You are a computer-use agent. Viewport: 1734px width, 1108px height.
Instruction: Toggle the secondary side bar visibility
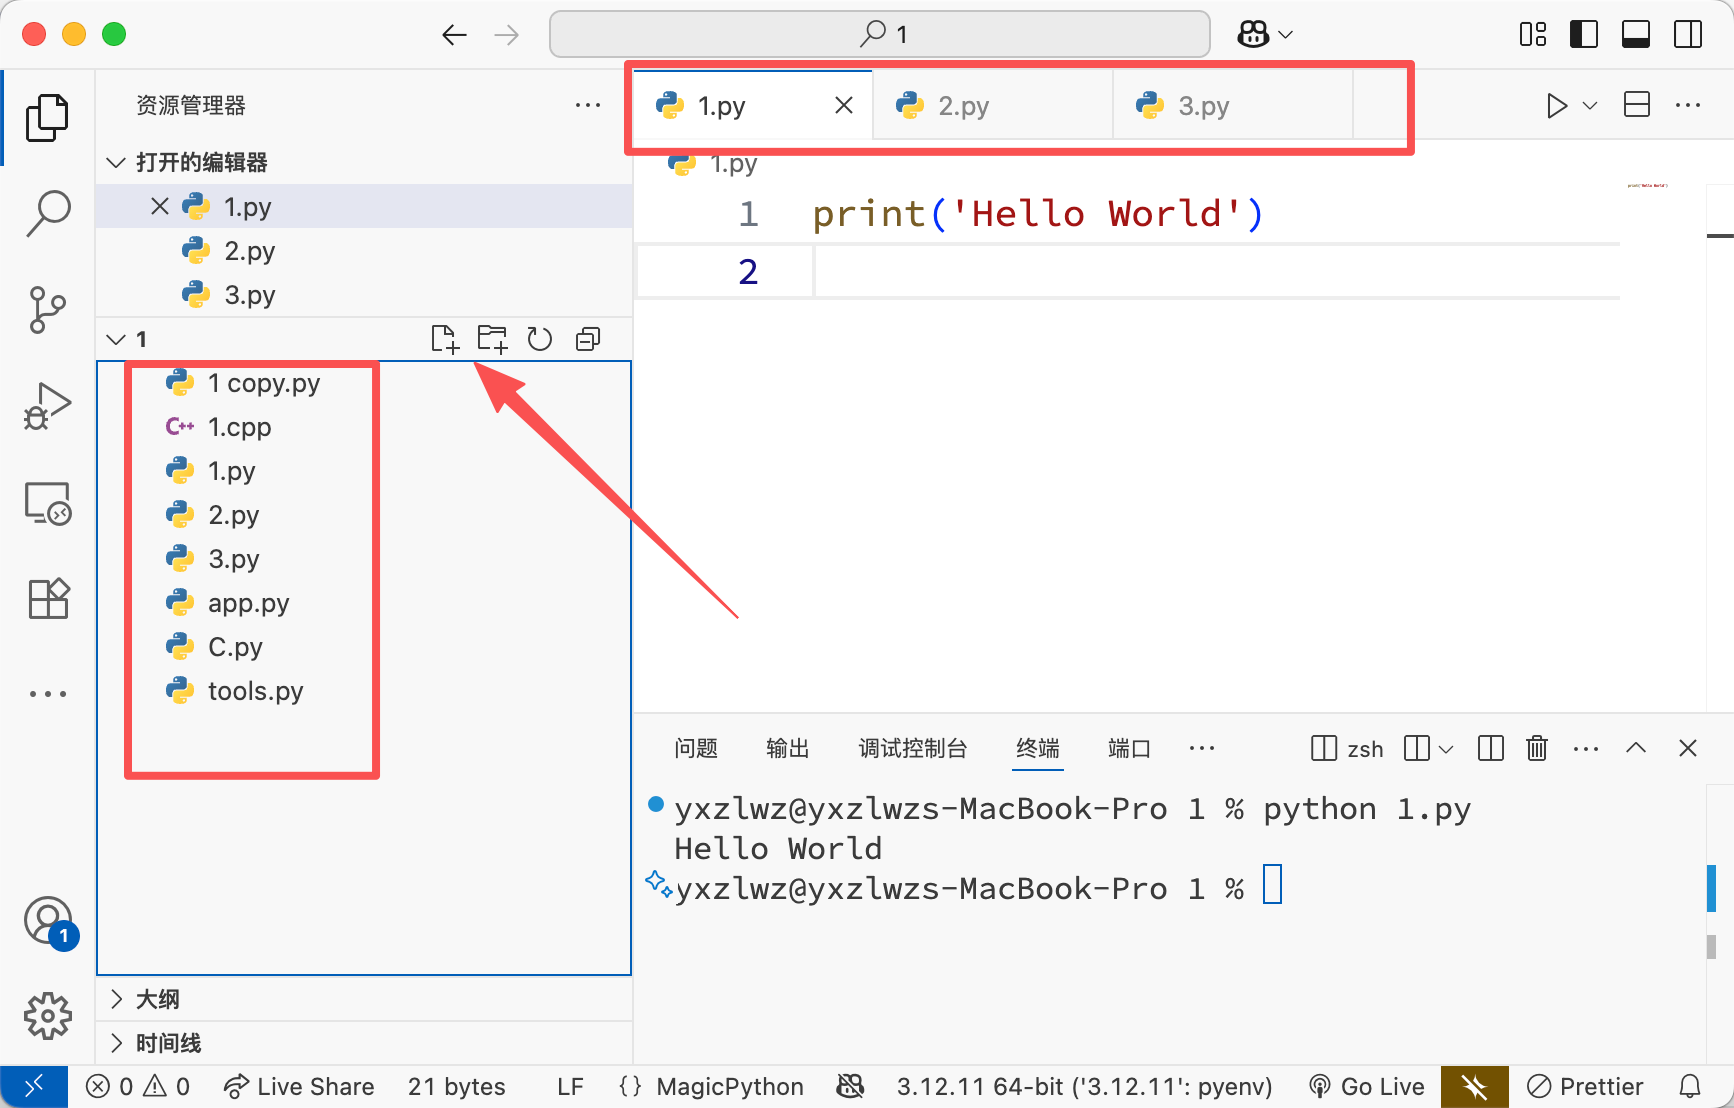[1688, 34]
